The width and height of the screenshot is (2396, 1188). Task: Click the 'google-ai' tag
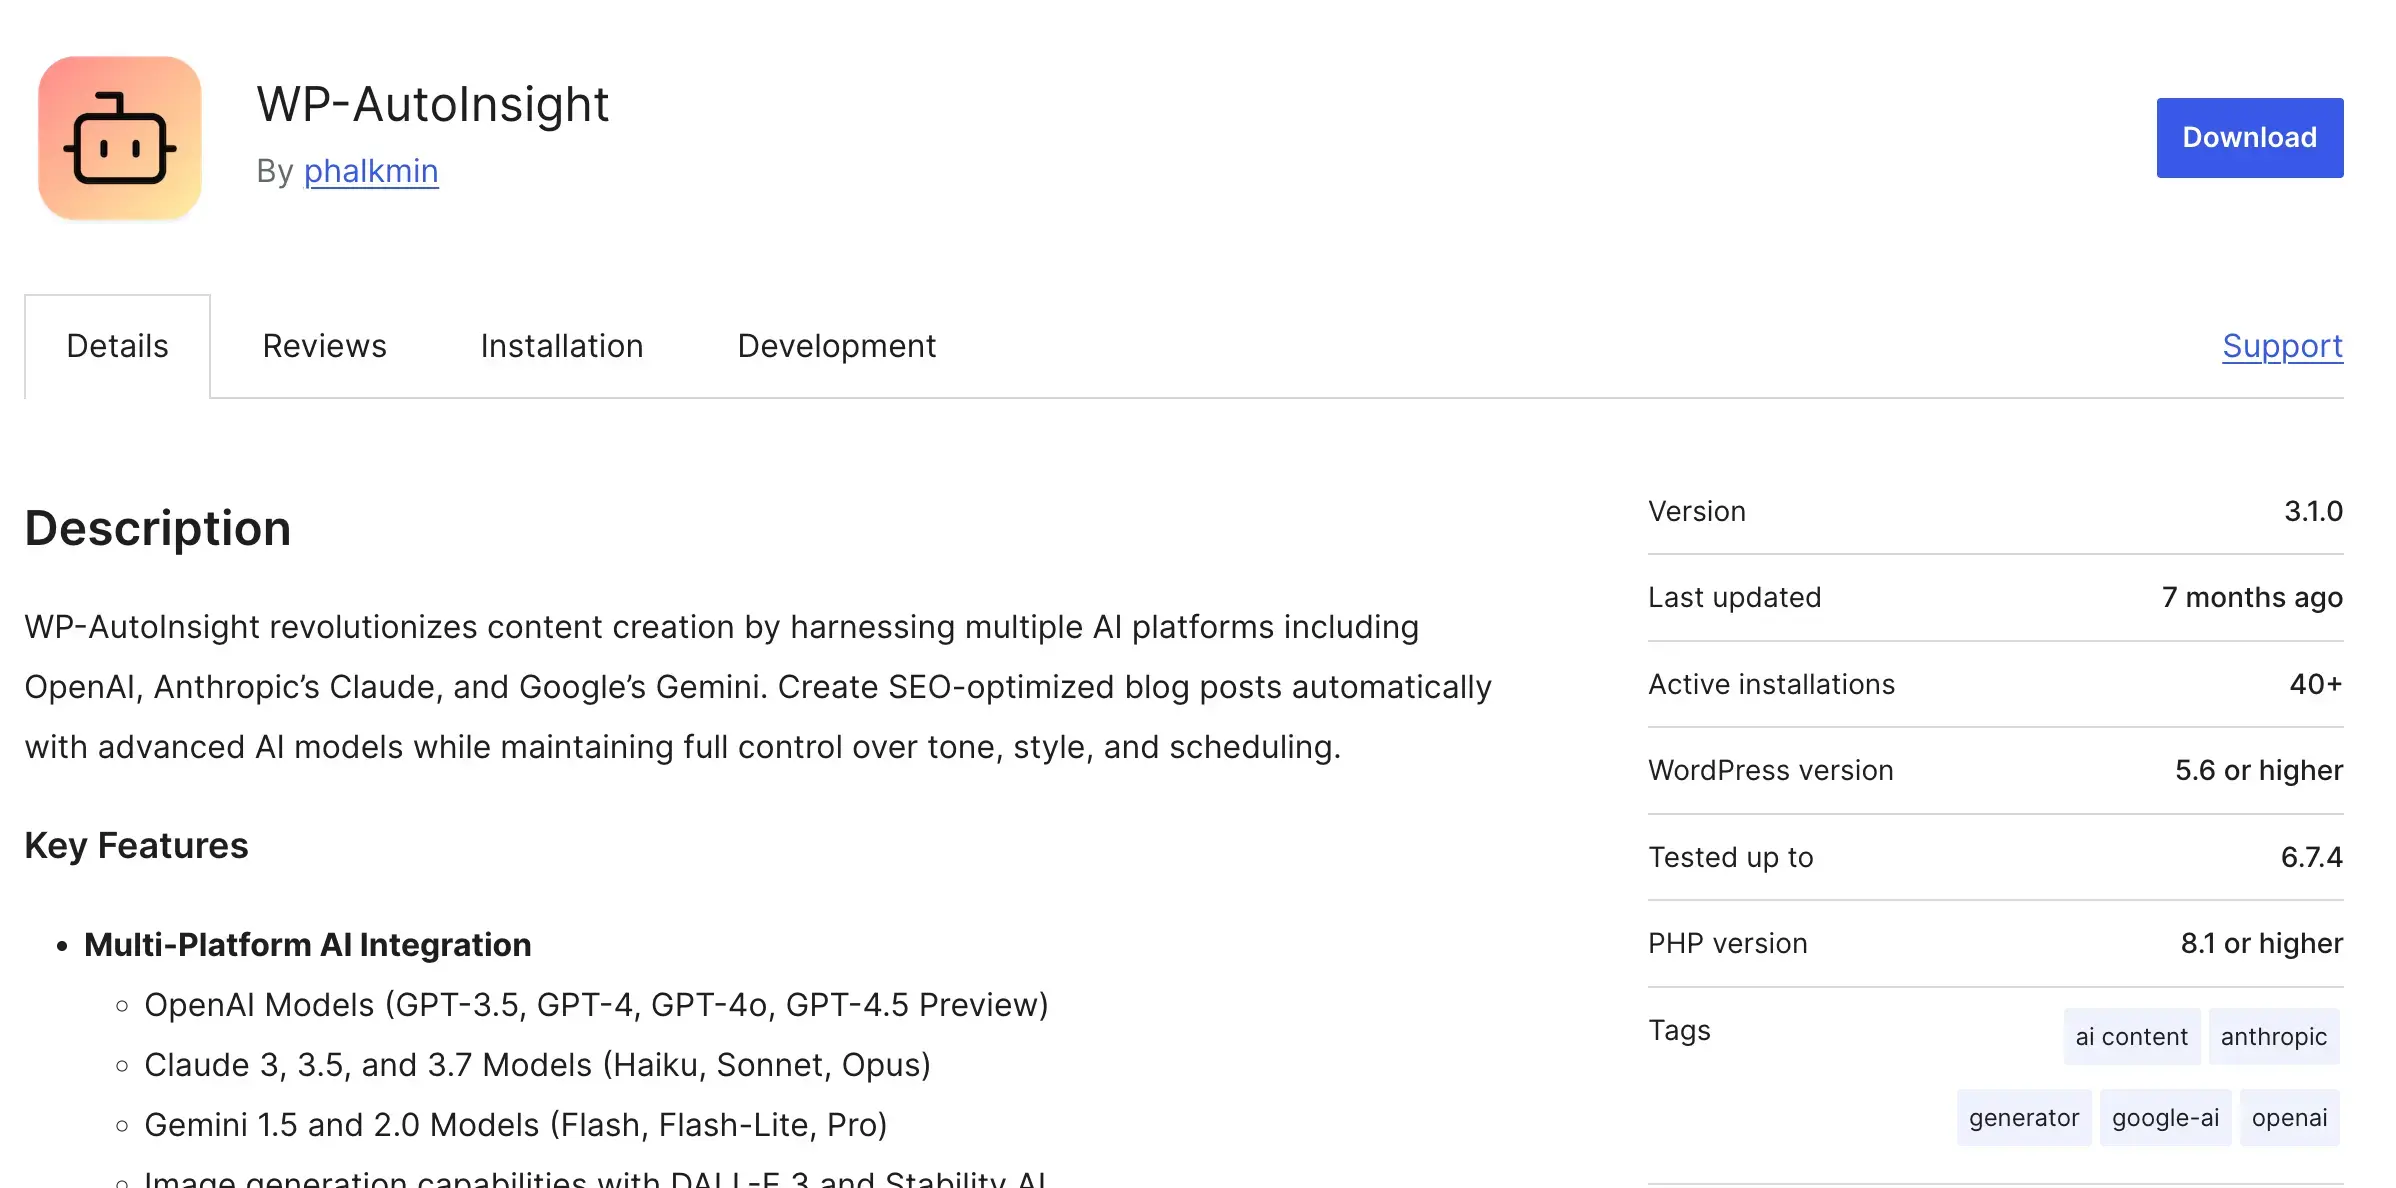pos(2165,1118)
